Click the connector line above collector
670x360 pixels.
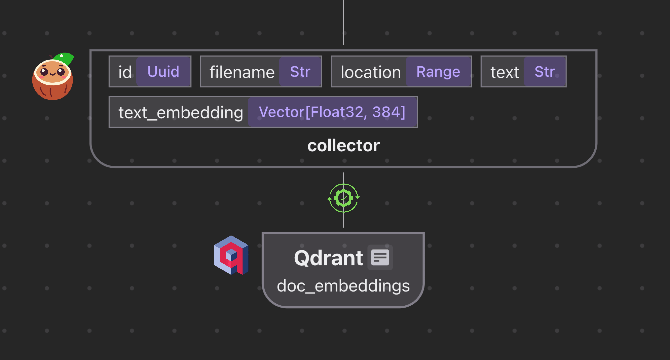[x=343, y=22]
